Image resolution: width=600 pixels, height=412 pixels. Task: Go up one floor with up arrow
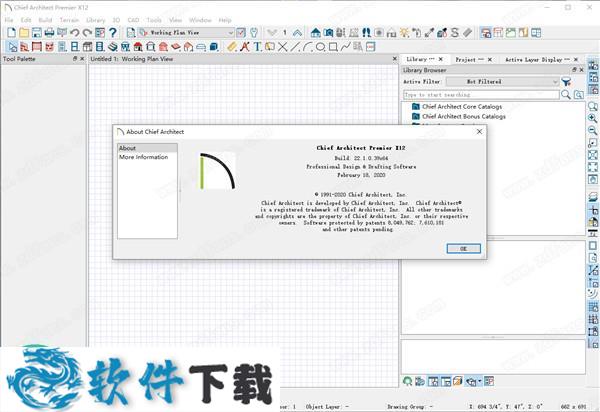tap(297, 33)
